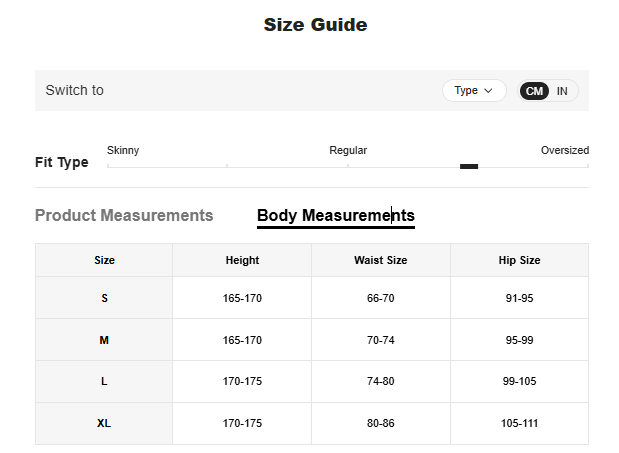Select the M size row label
This screenshot has height=453, width=619.
point(104,340)
